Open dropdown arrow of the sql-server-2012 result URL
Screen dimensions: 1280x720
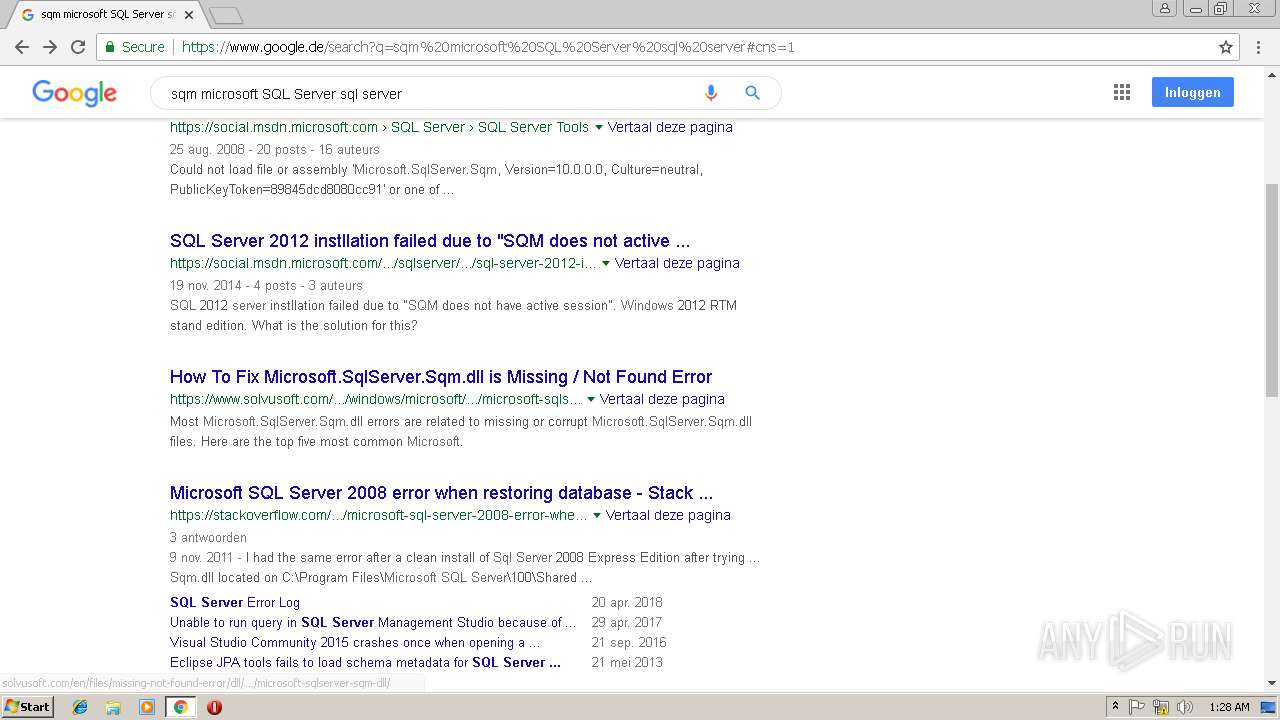pyautogui.click(x=606, y=263)
